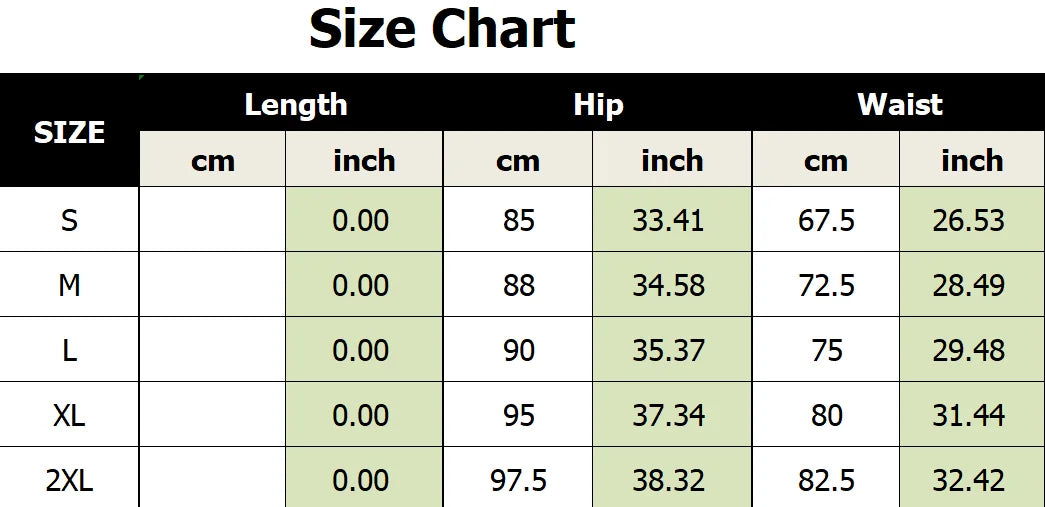Select the 28.49 waist inch cell

968,285
